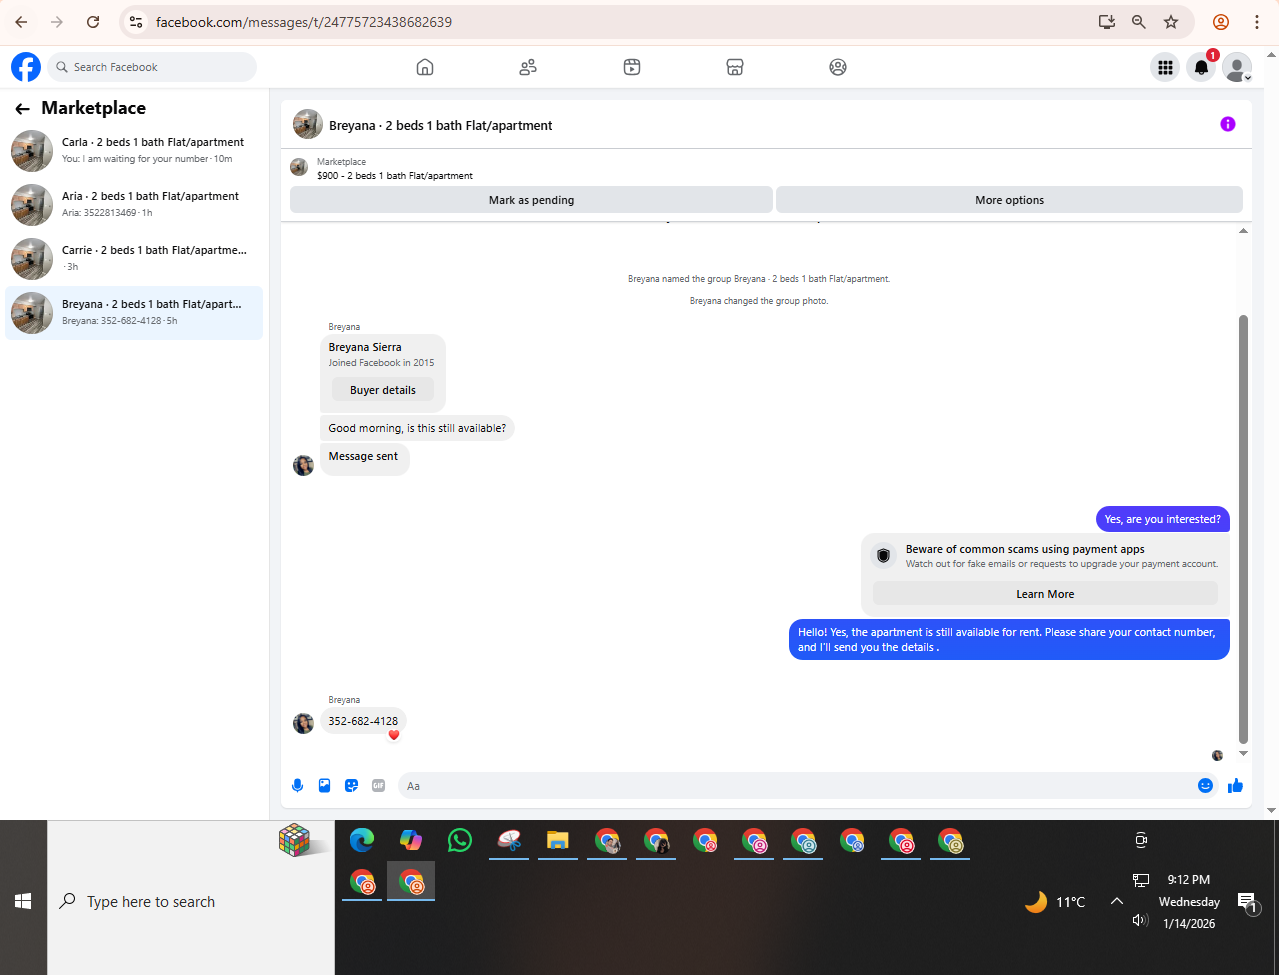Viewport: 1279px width, 975px height.
Task: Open Microsoft Edge from taskbar
Action: point(362,840)
